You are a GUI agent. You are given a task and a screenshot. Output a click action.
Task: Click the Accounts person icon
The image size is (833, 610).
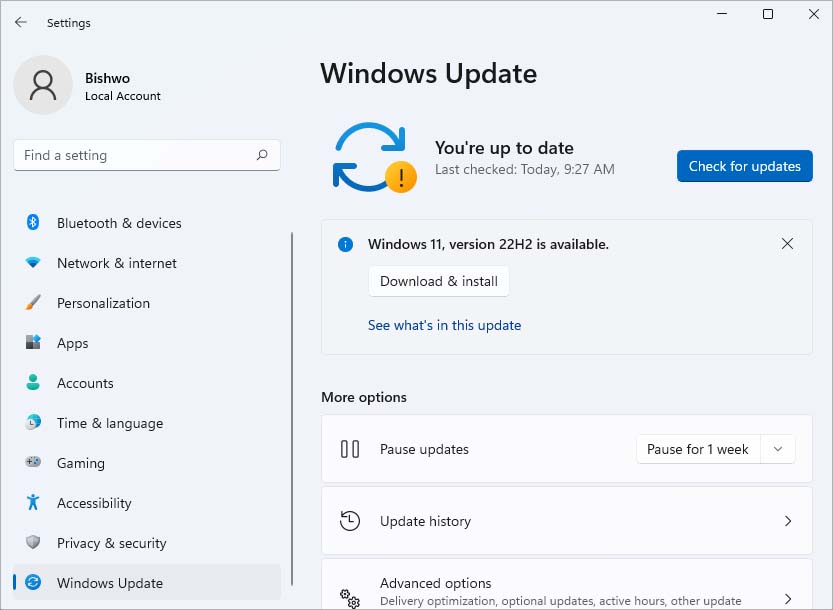(33, 383)
